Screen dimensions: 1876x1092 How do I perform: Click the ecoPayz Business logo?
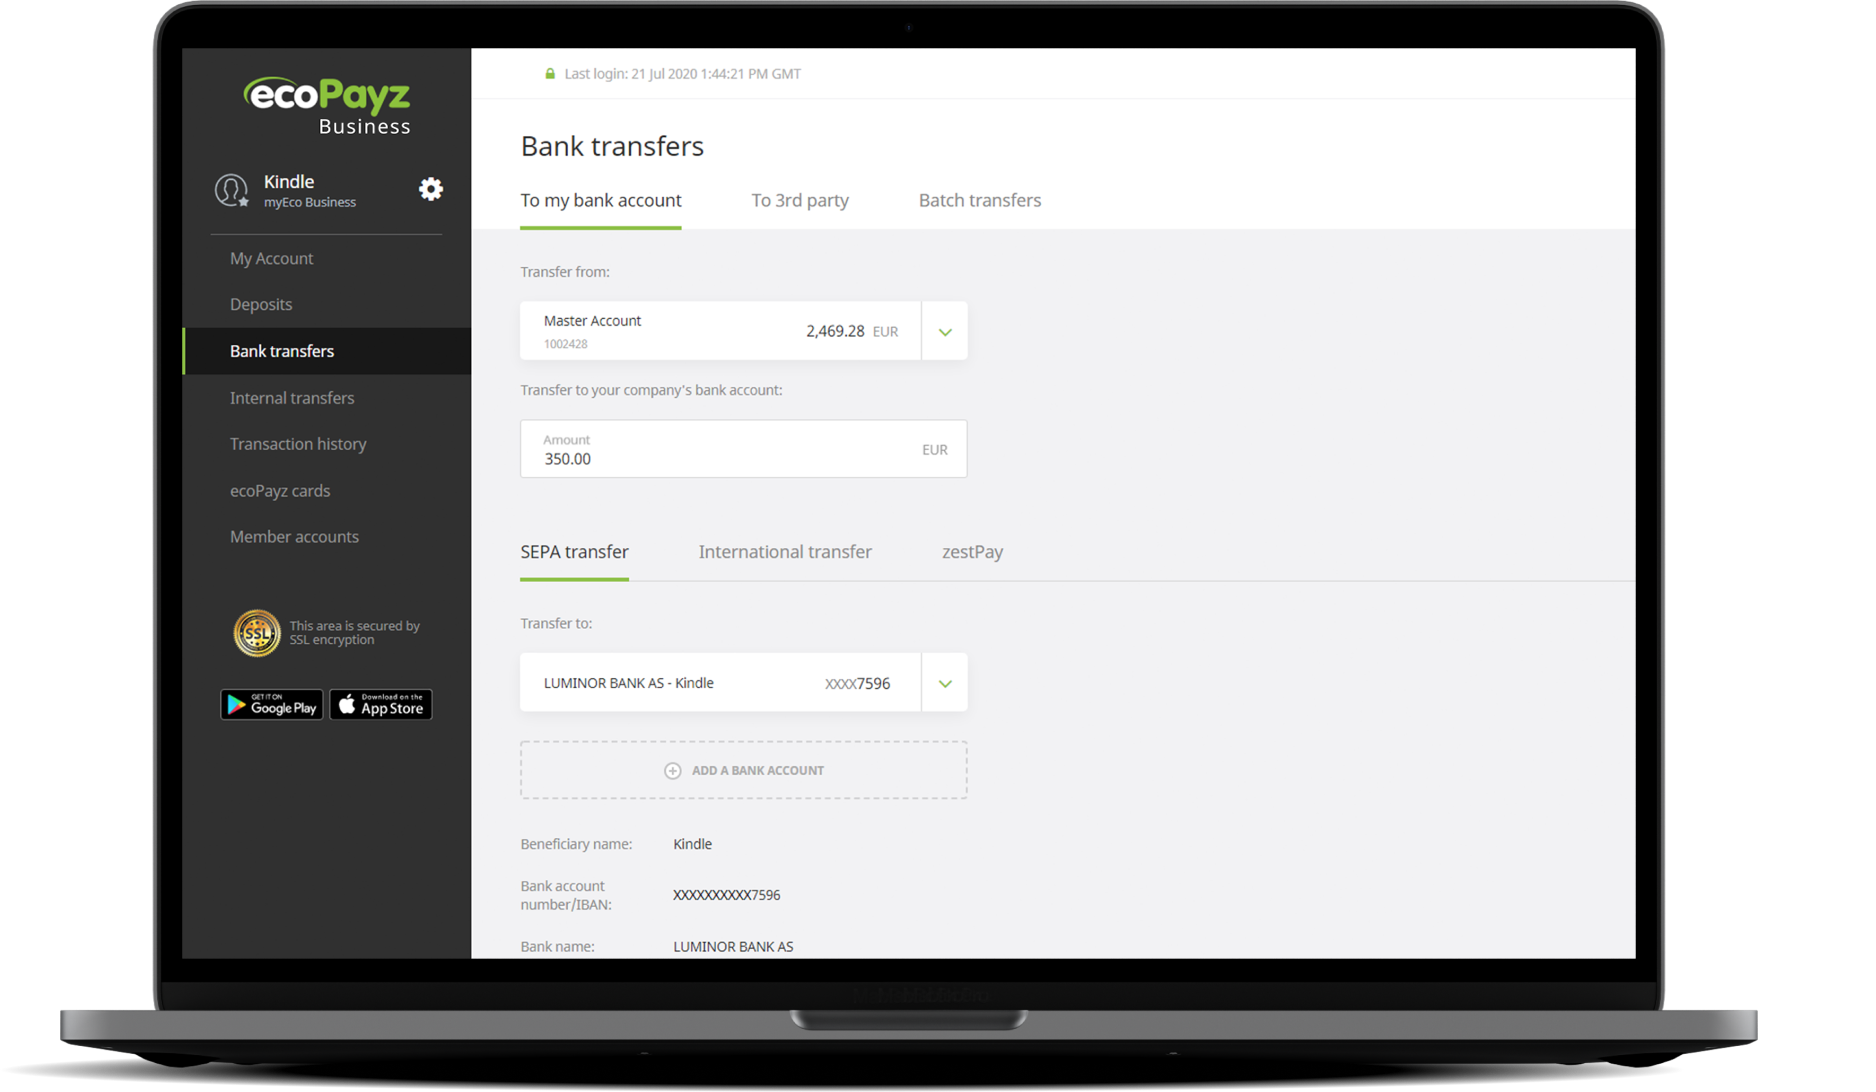(x=327, y=106)
